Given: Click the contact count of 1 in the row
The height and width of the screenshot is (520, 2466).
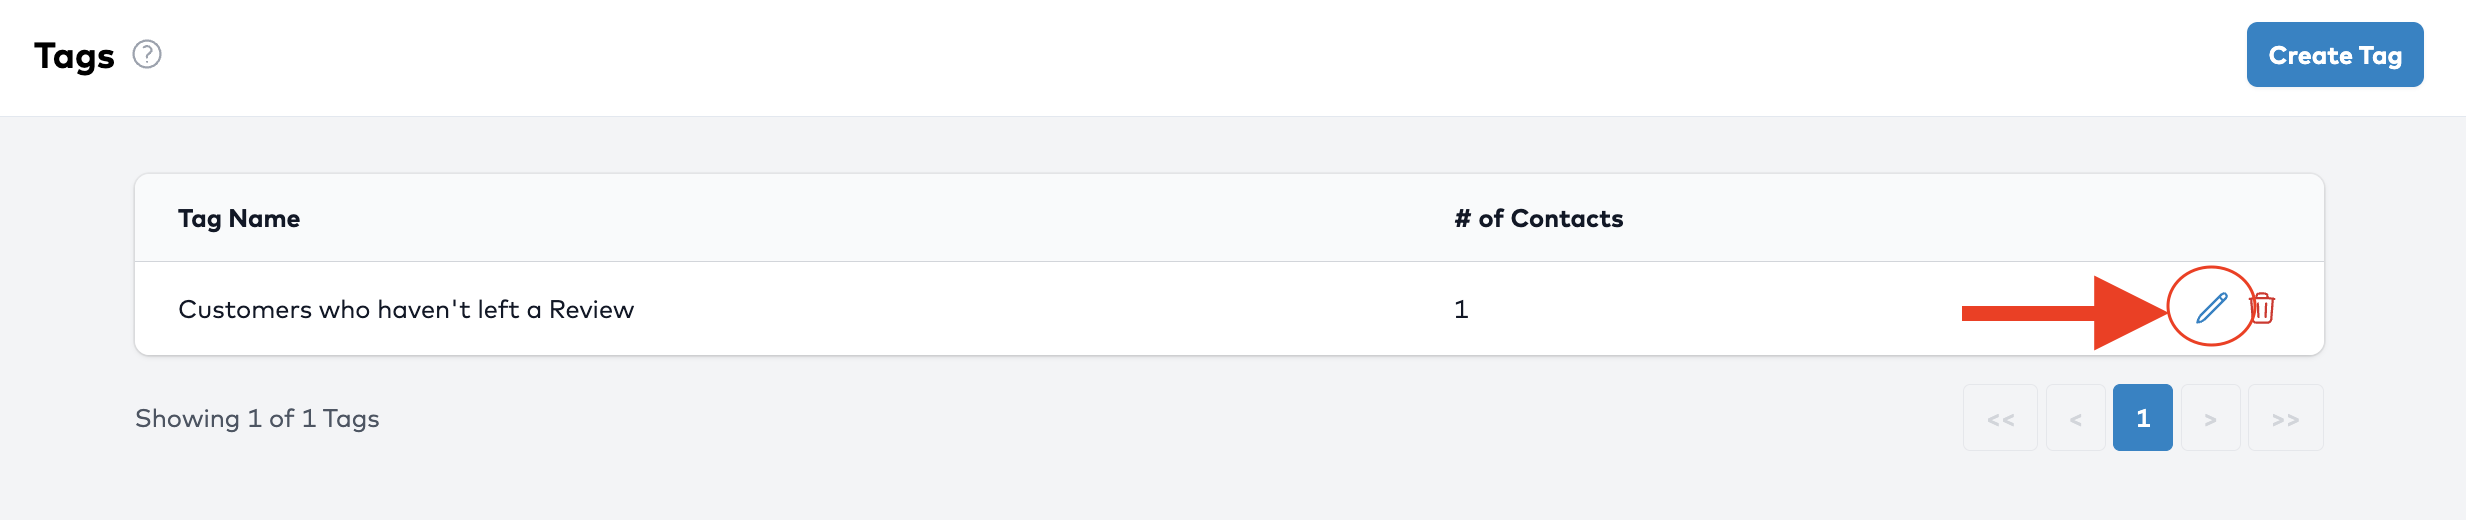Looking at the screenshot, I should [1461, 309].
